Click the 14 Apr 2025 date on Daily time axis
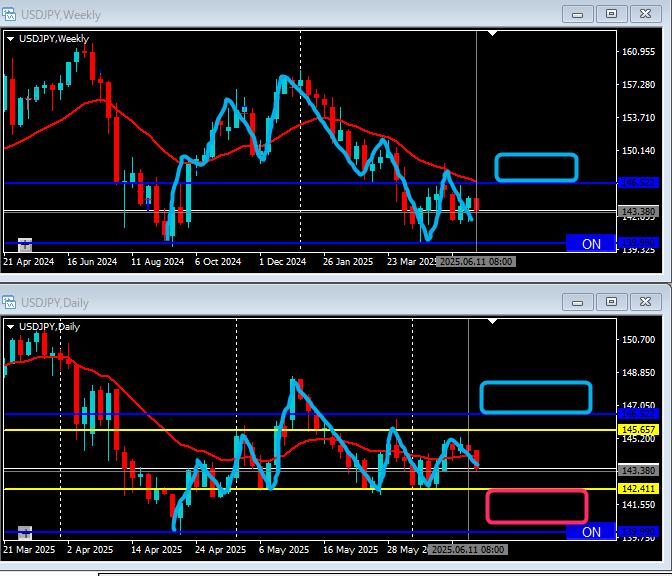The width and height of the screenshot is (672, 576). click(x=156, y=549)
